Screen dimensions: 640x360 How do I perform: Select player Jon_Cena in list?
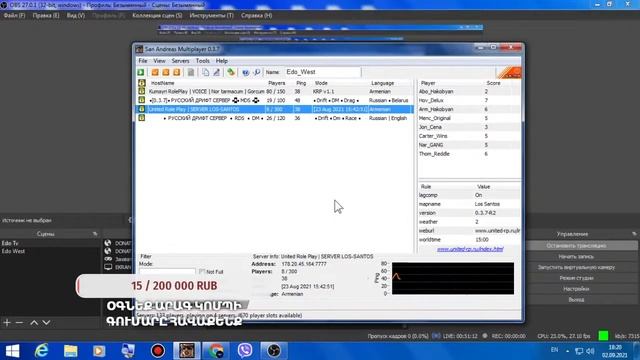(x=430, y=127)
